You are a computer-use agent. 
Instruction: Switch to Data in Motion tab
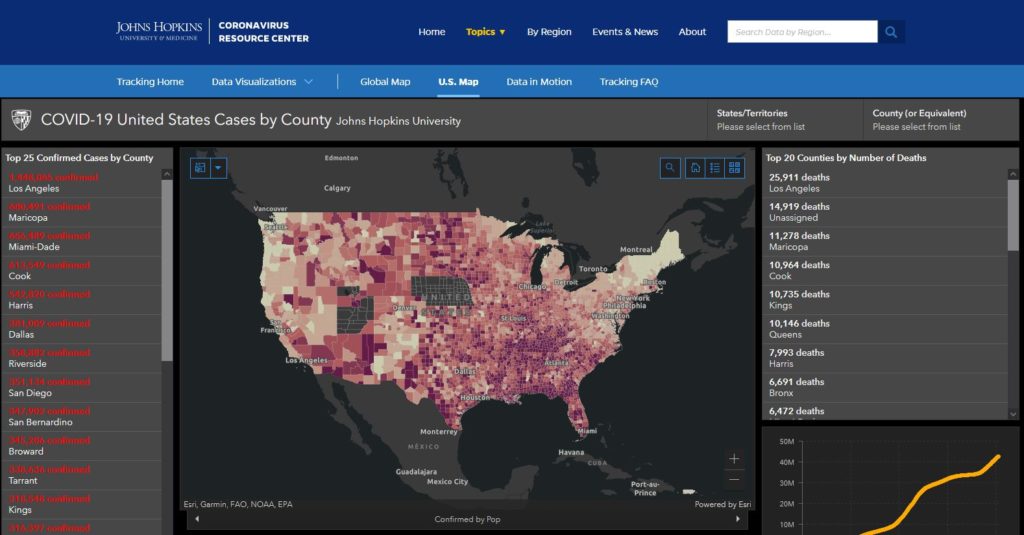click(x=539, y=82)
